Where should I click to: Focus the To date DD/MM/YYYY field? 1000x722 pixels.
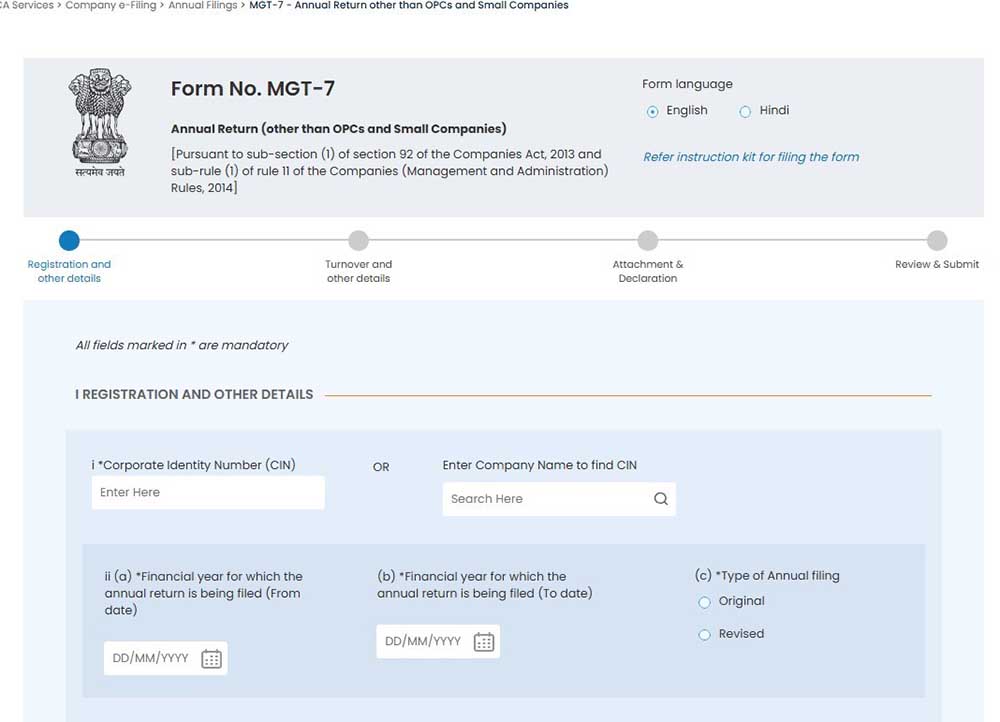pyautogui.click(x=423, y=642)
